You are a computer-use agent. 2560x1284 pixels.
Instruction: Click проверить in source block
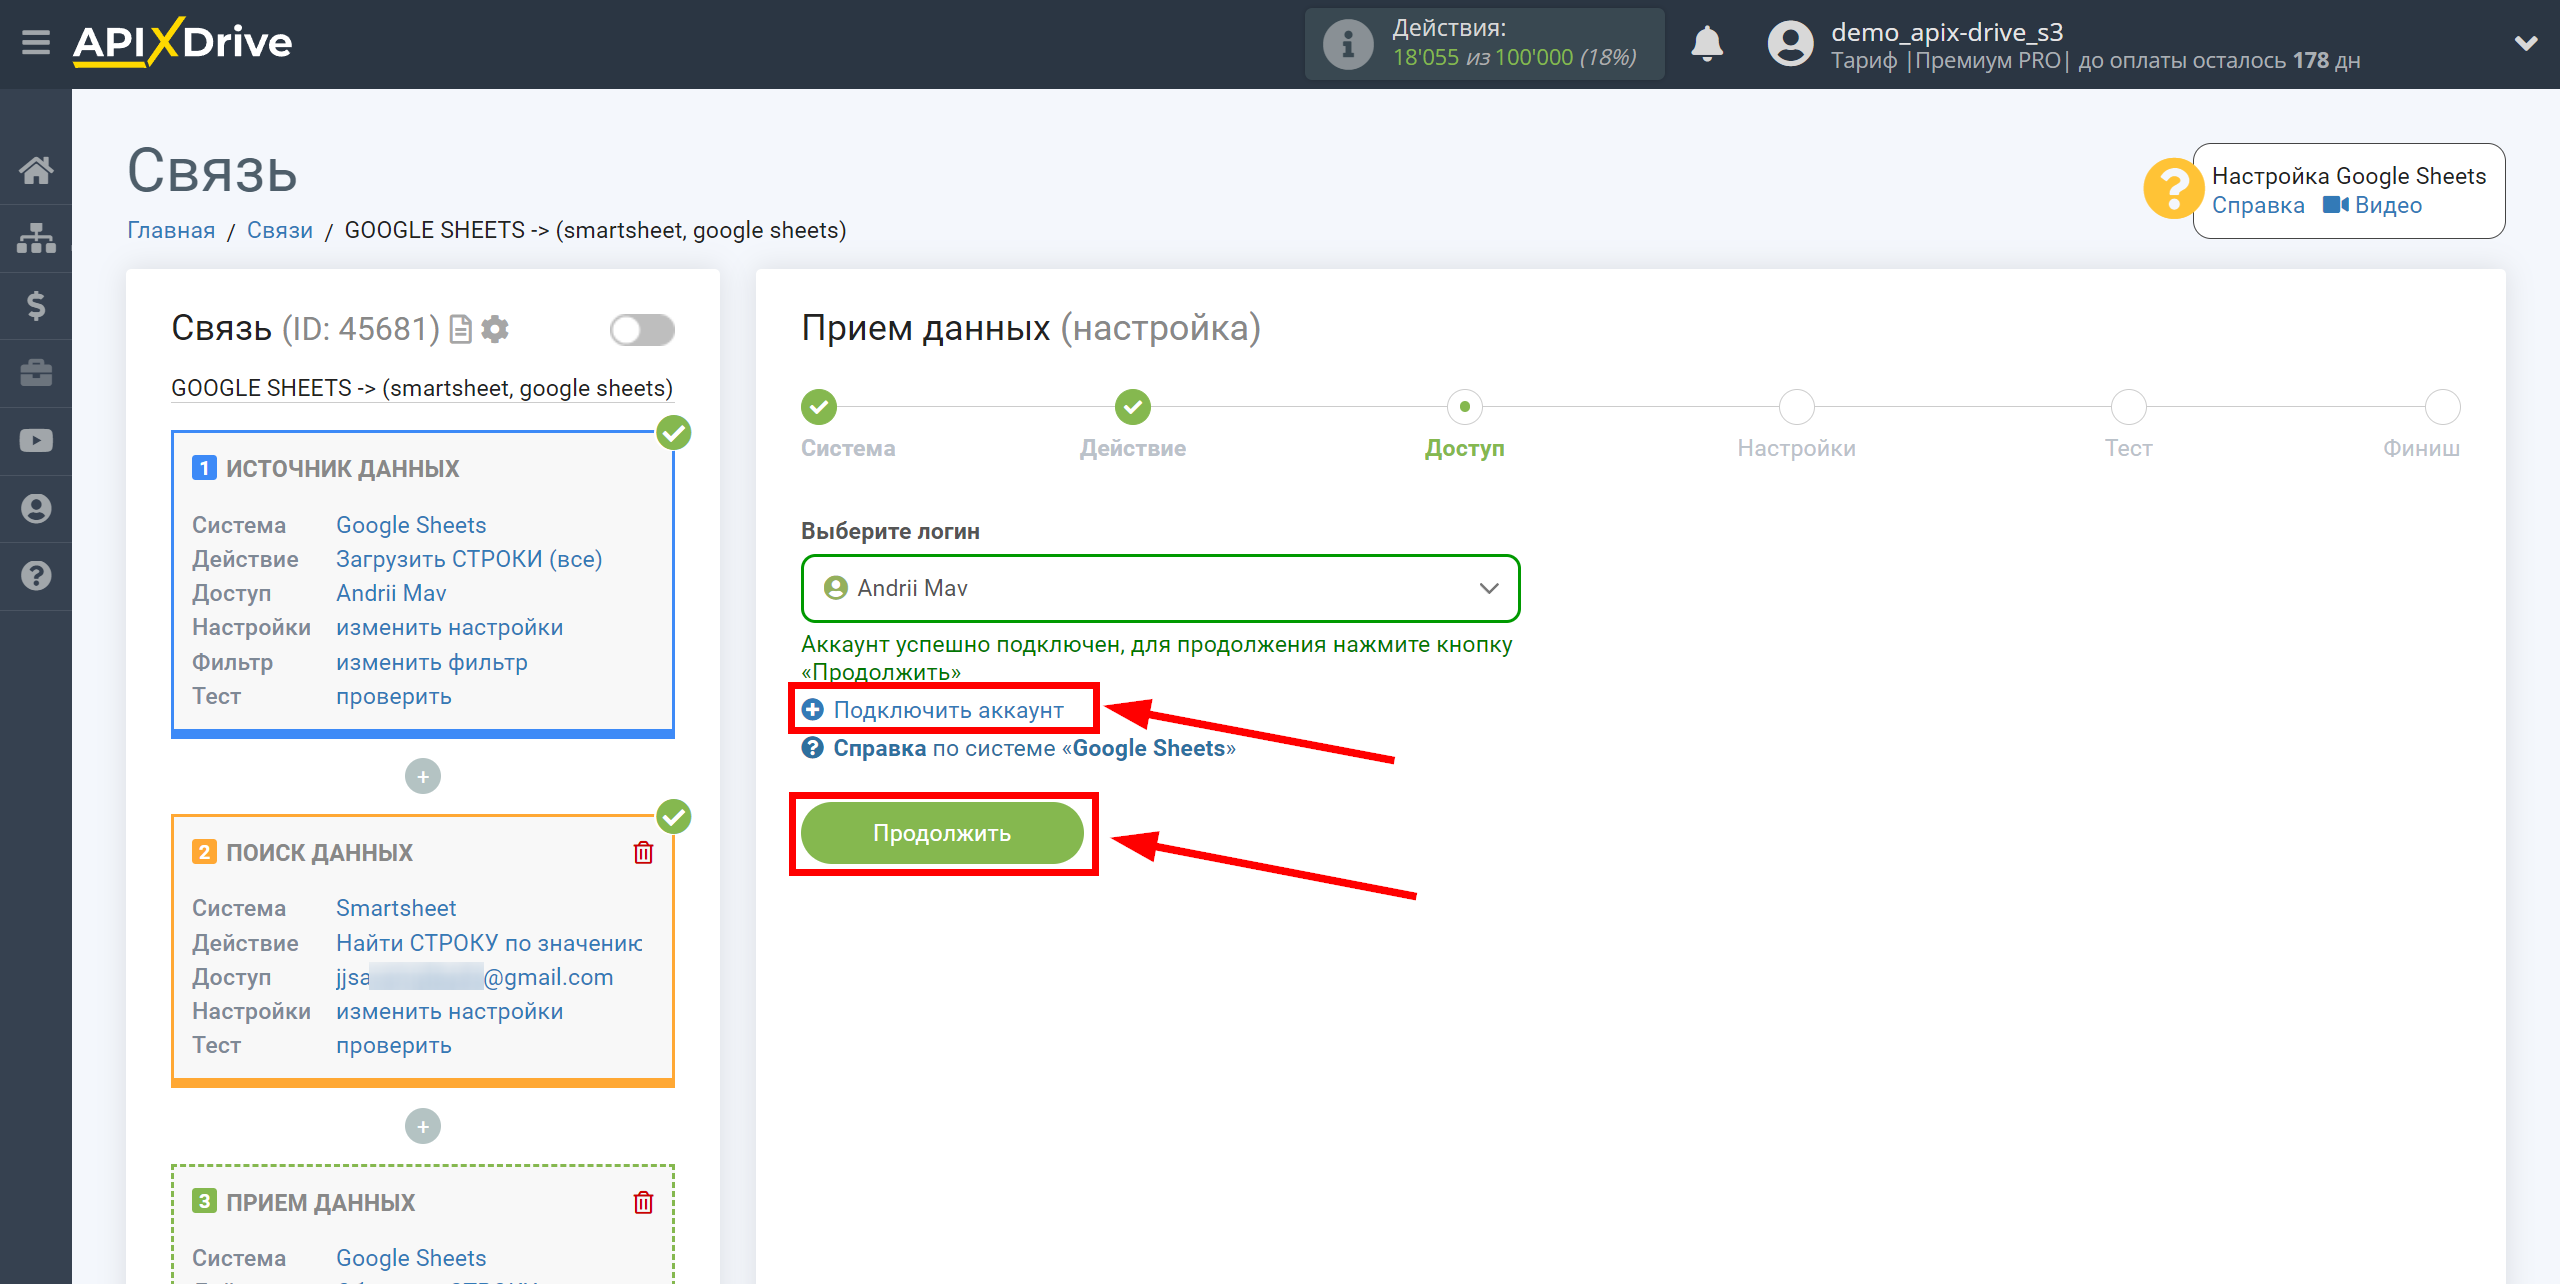click(393, 696)
